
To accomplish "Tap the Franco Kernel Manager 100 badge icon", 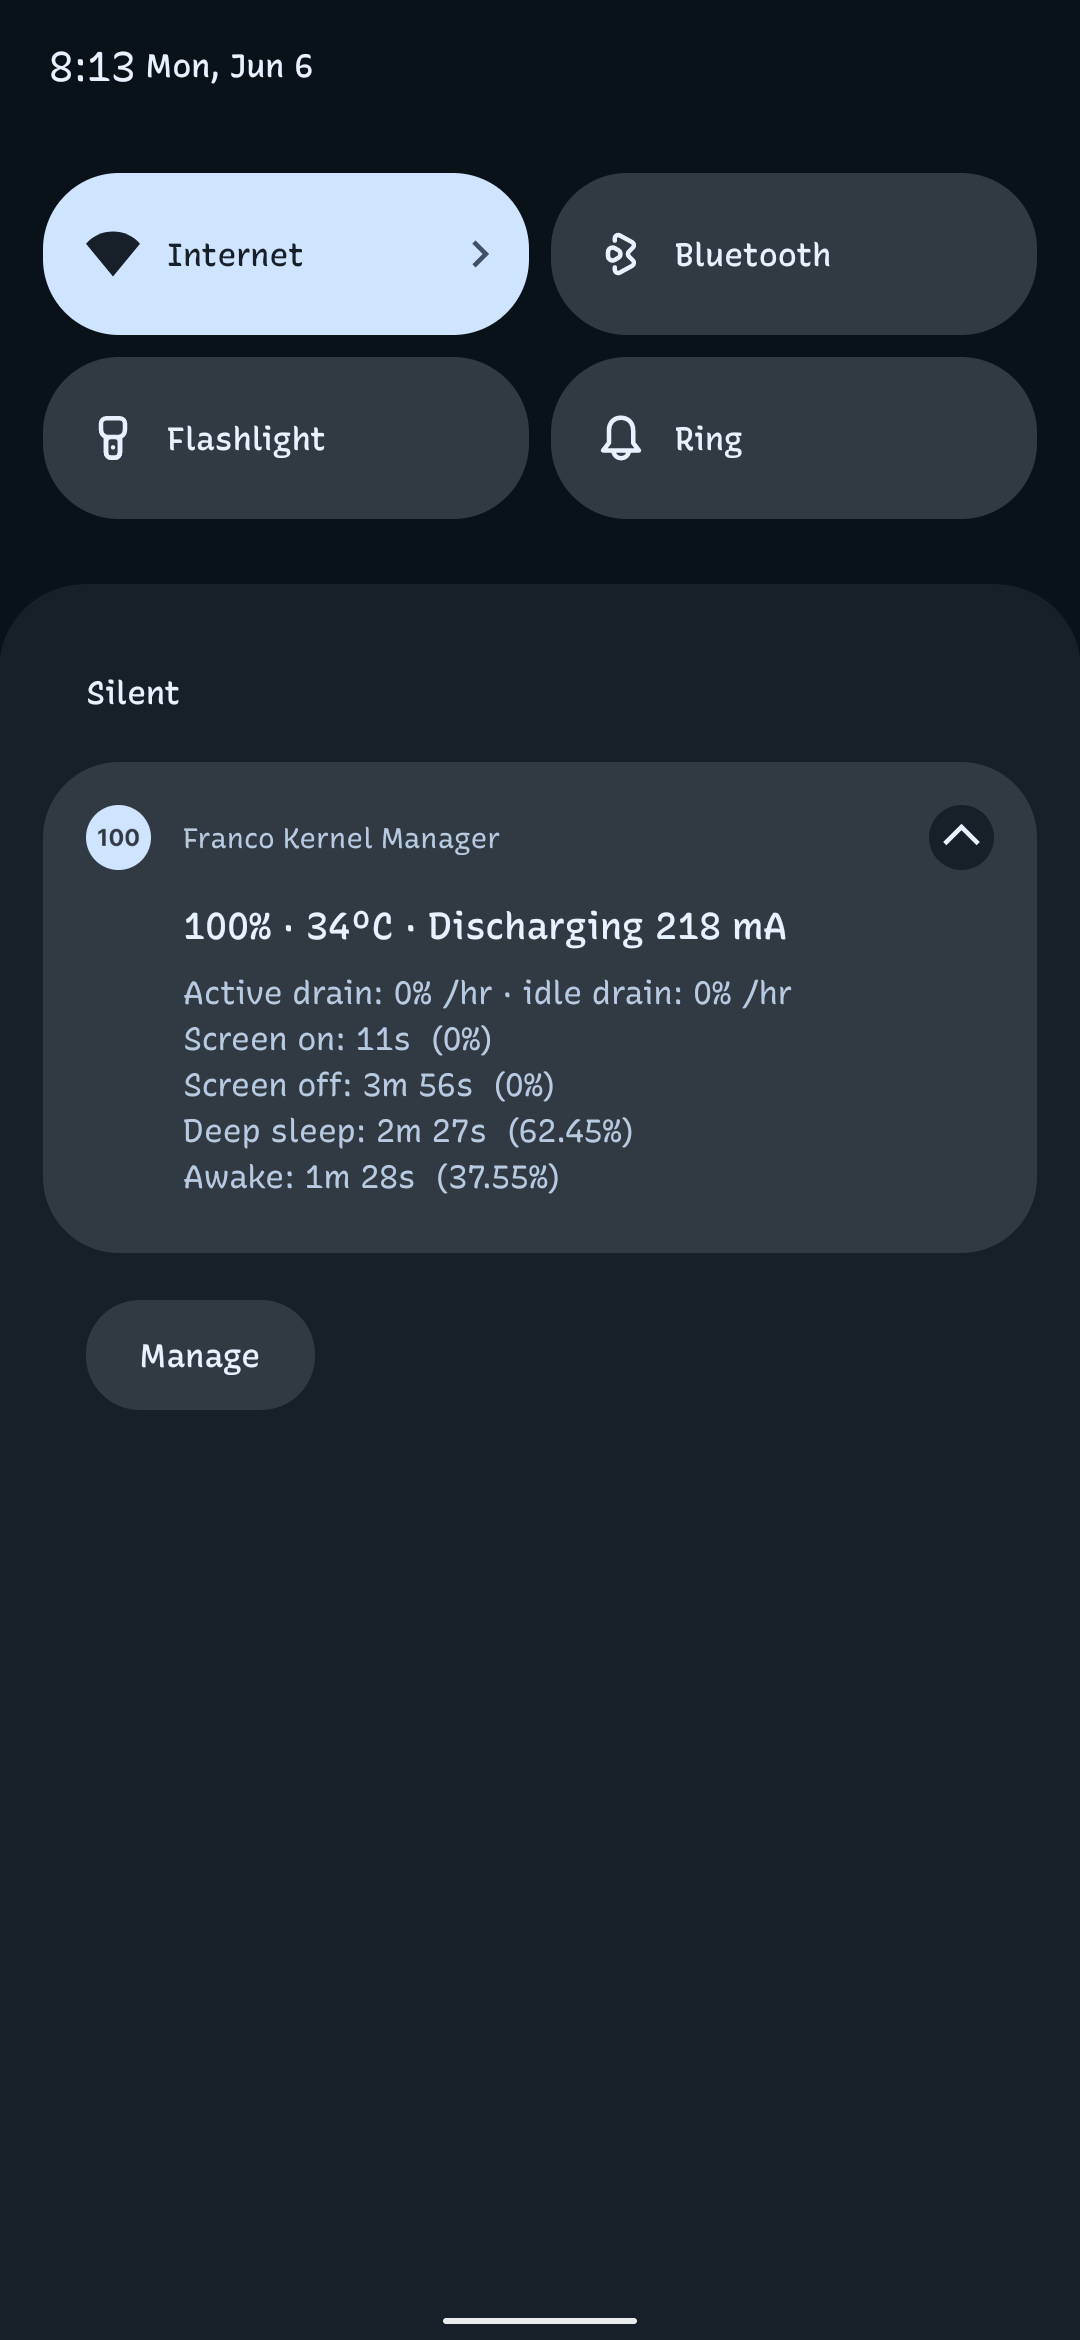I will pos(118,838).
